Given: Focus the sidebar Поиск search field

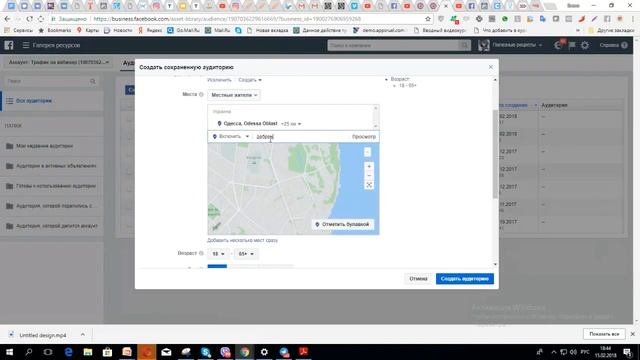Looking at the screenshot, I should point(51,81).
